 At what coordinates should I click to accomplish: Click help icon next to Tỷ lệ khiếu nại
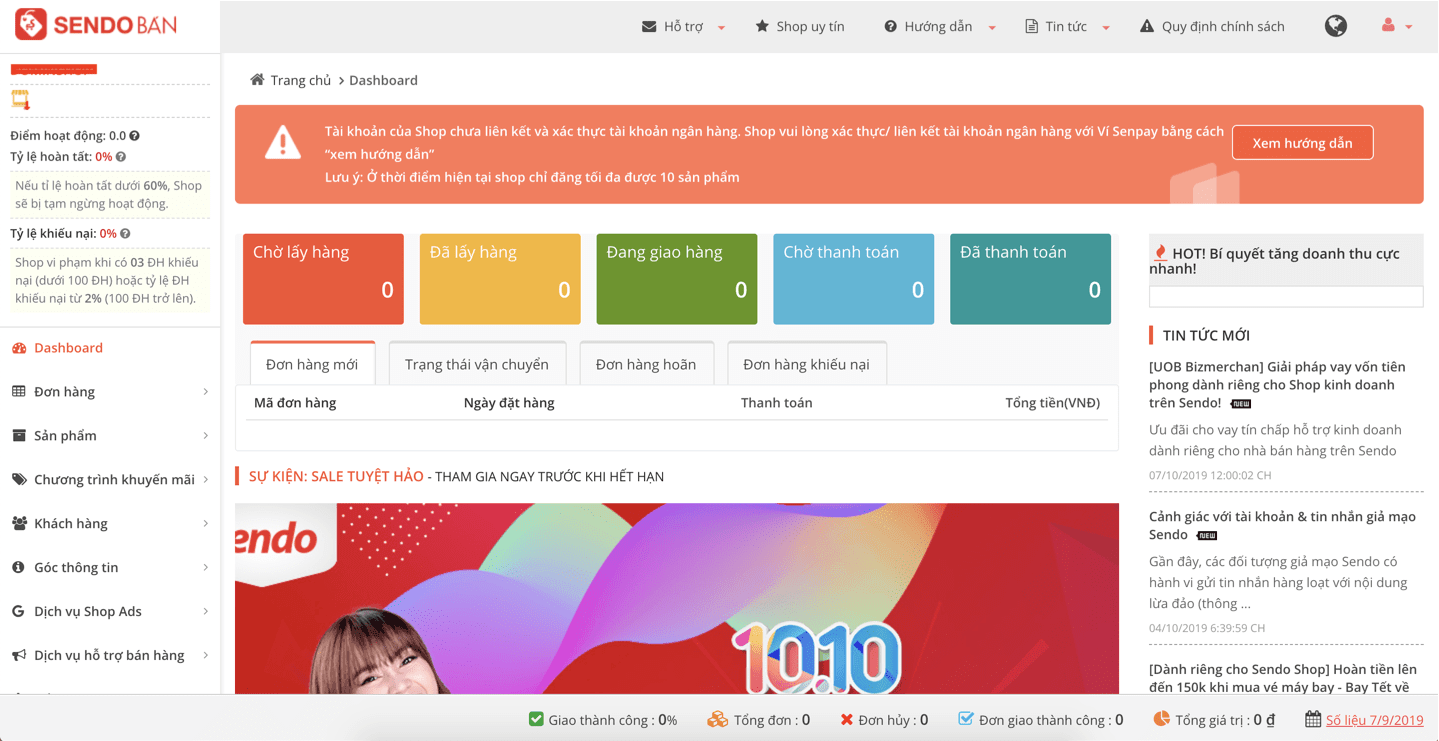(125, 234)
